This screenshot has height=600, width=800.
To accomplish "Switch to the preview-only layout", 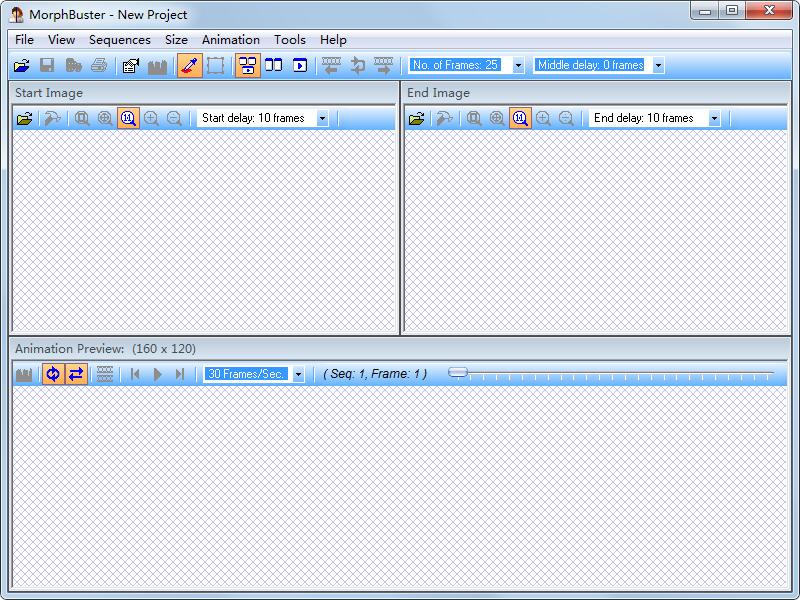I will click(x=300, y=65).
